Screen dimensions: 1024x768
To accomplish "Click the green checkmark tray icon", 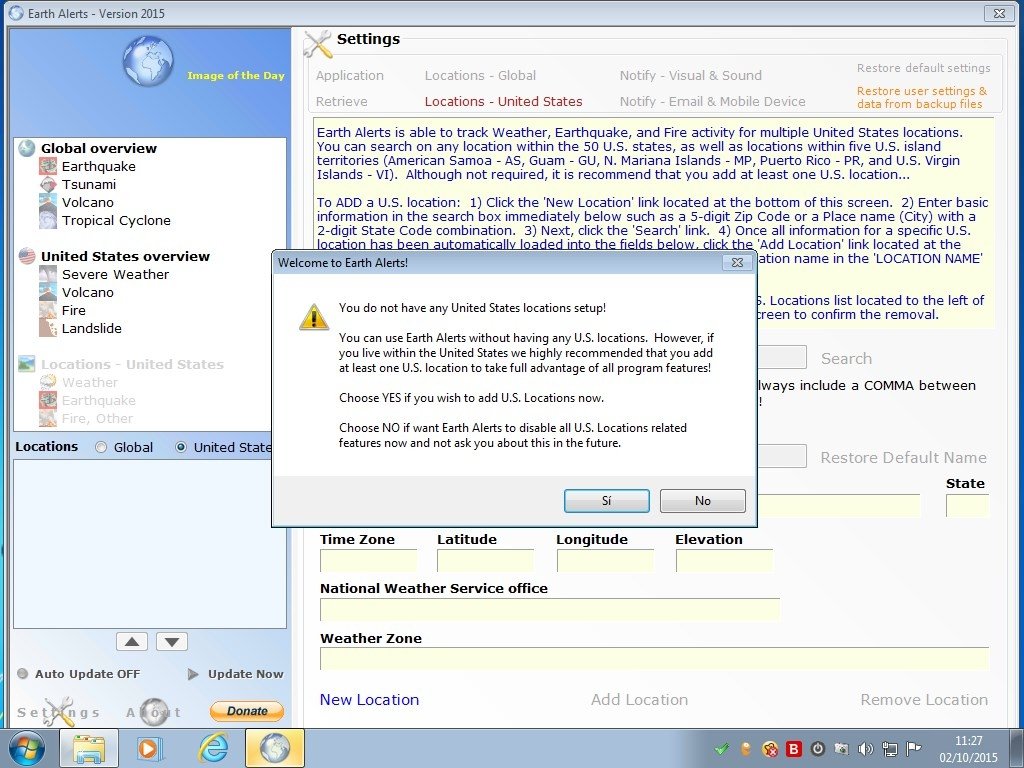I will (722, 748).
